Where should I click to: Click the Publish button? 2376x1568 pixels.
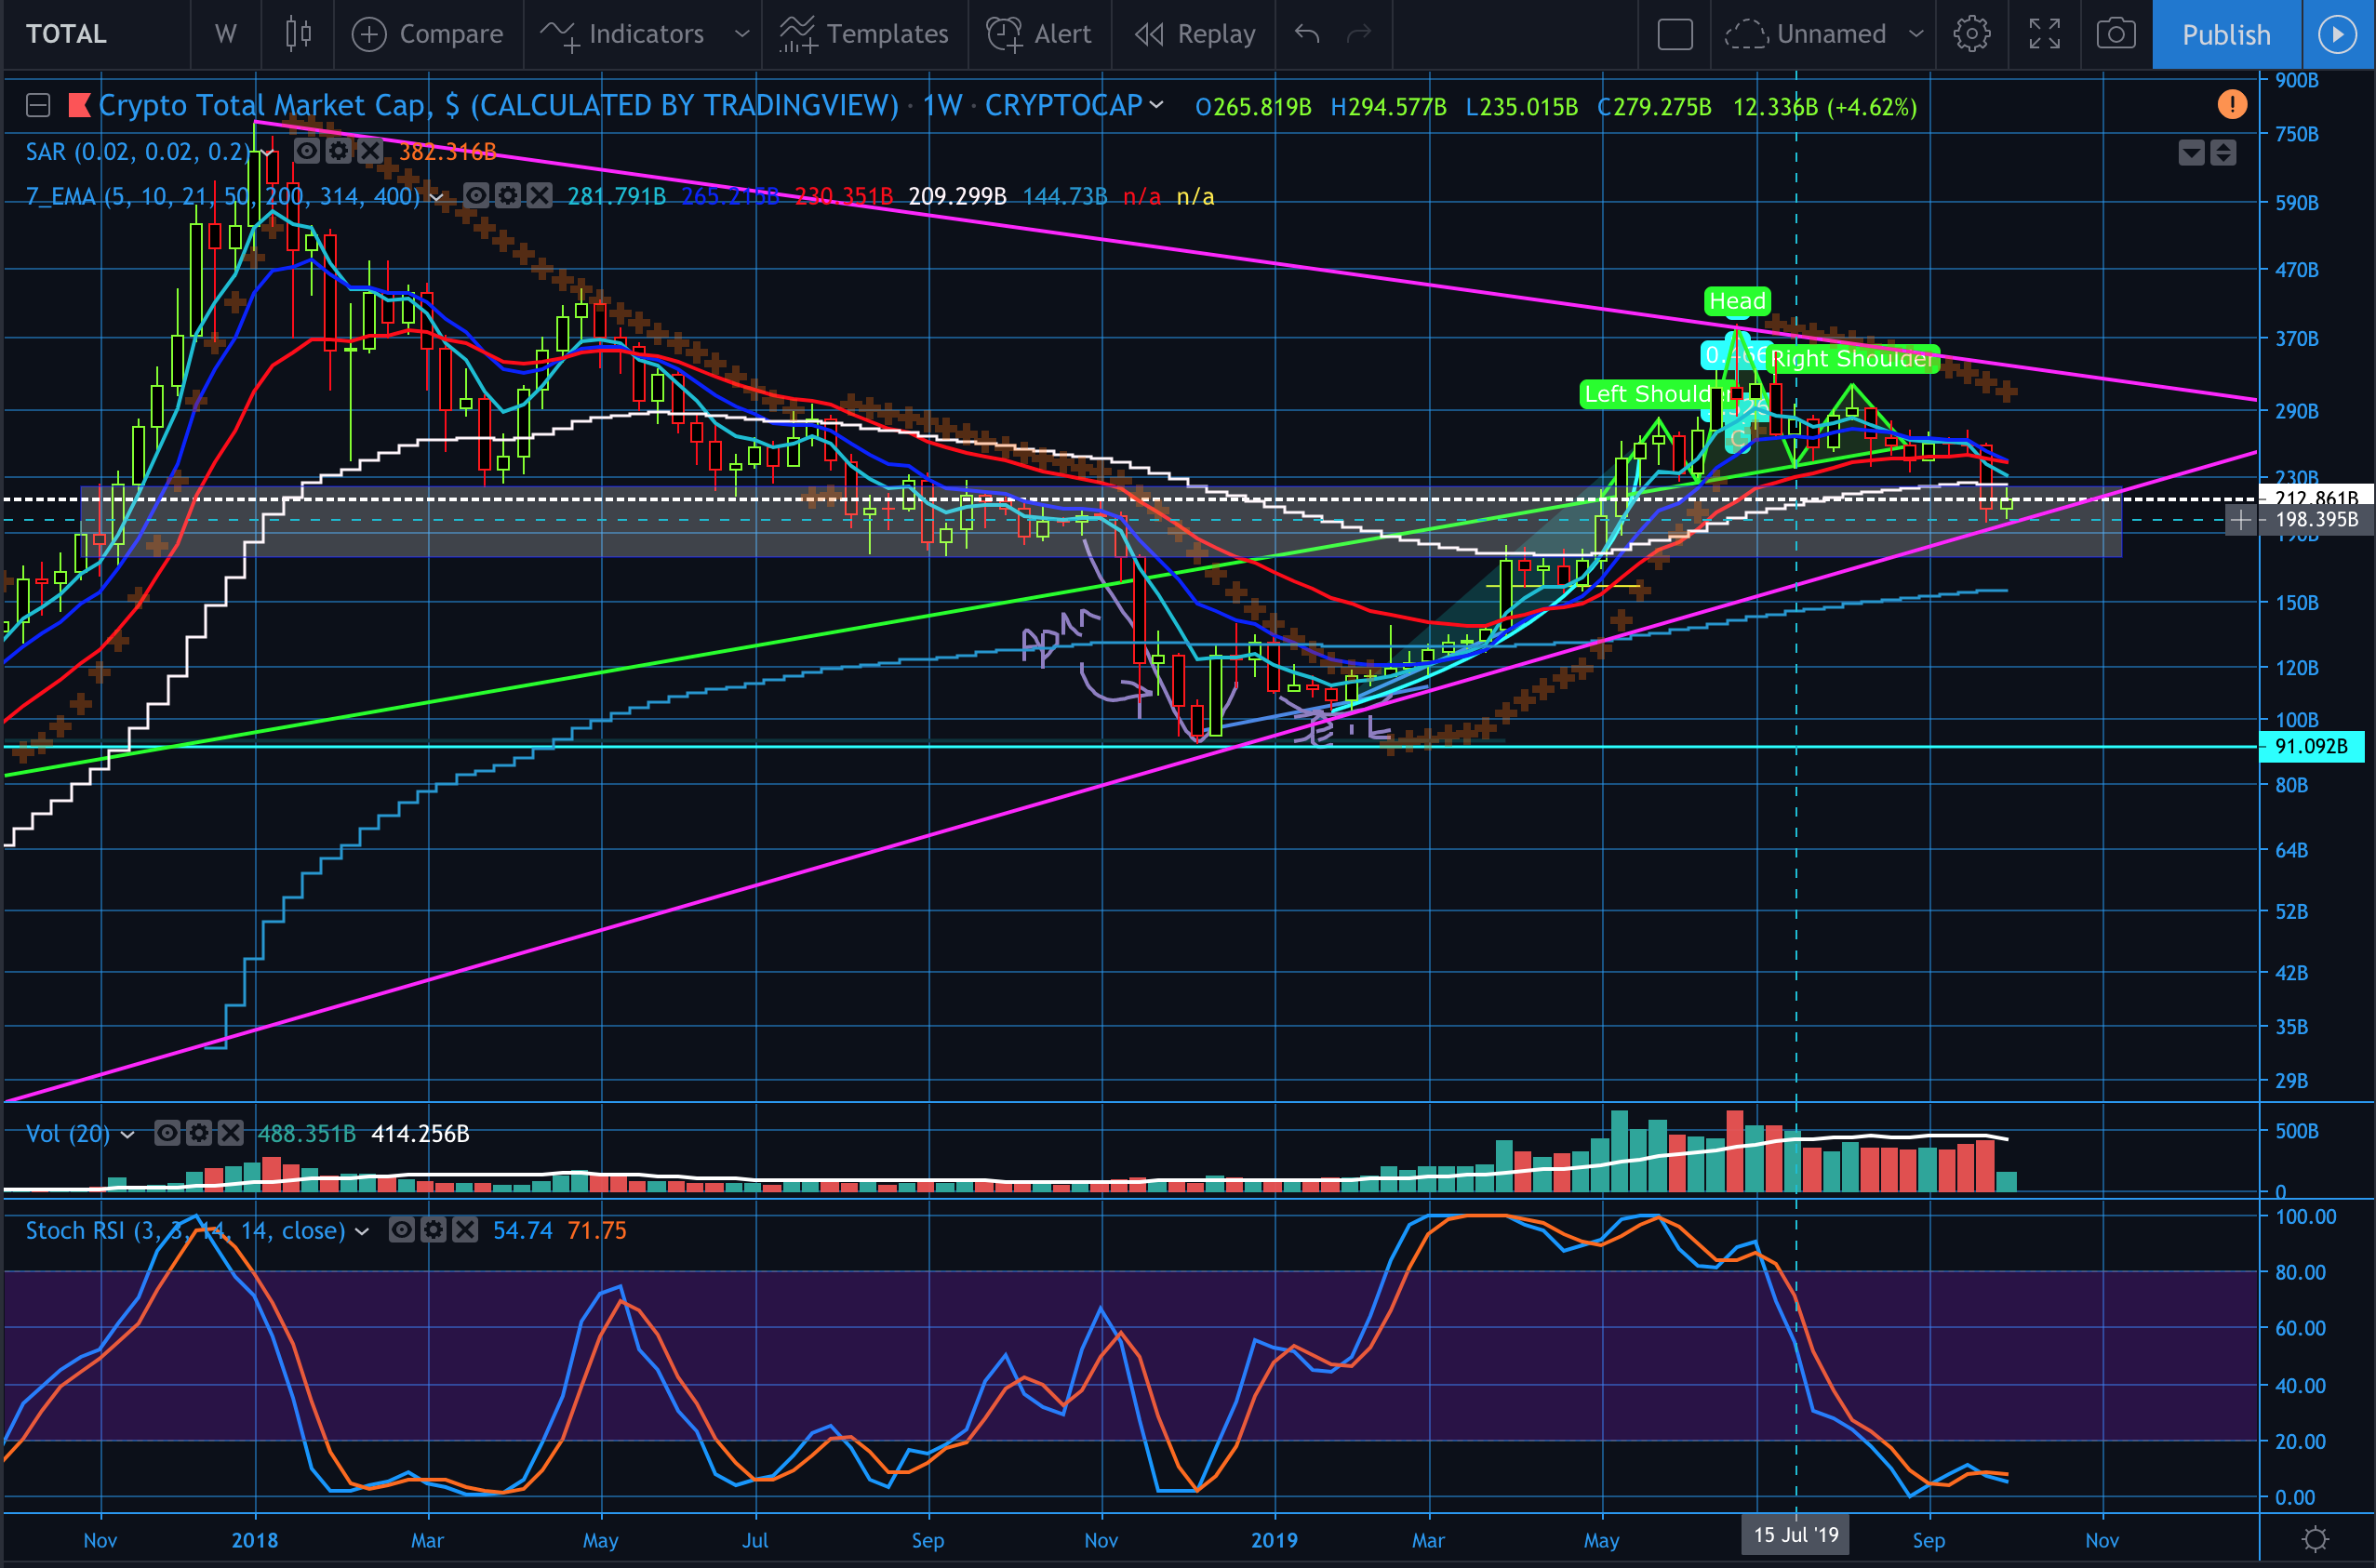(2226, 34)
